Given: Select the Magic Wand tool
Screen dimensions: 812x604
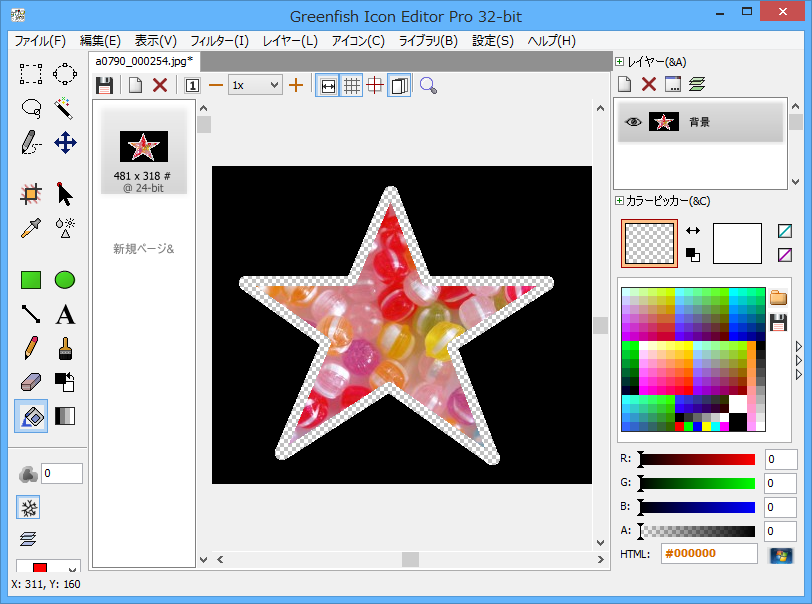Looking at the screenshot, I should (65, 107).
